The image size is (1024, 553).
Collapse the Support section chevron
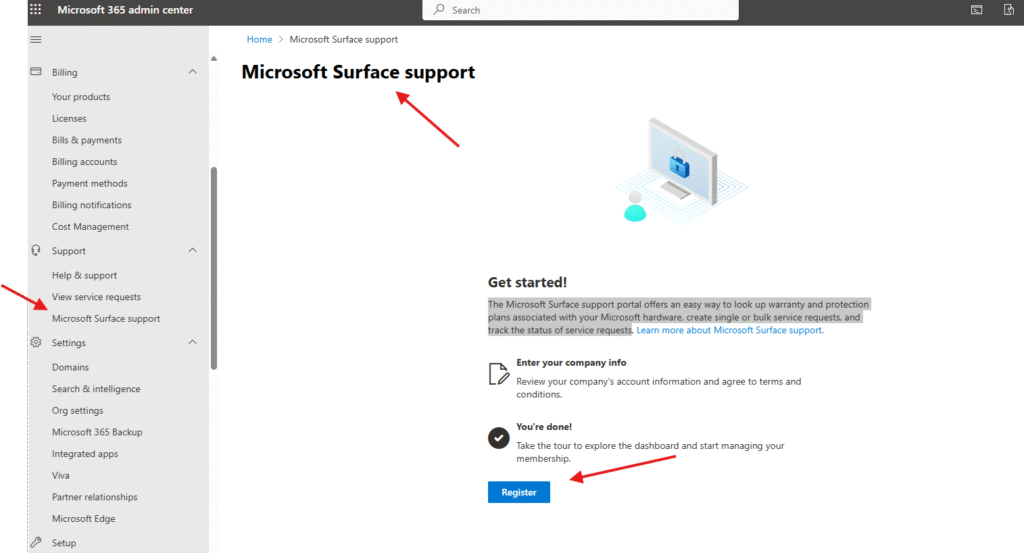(x=193, y=251)
